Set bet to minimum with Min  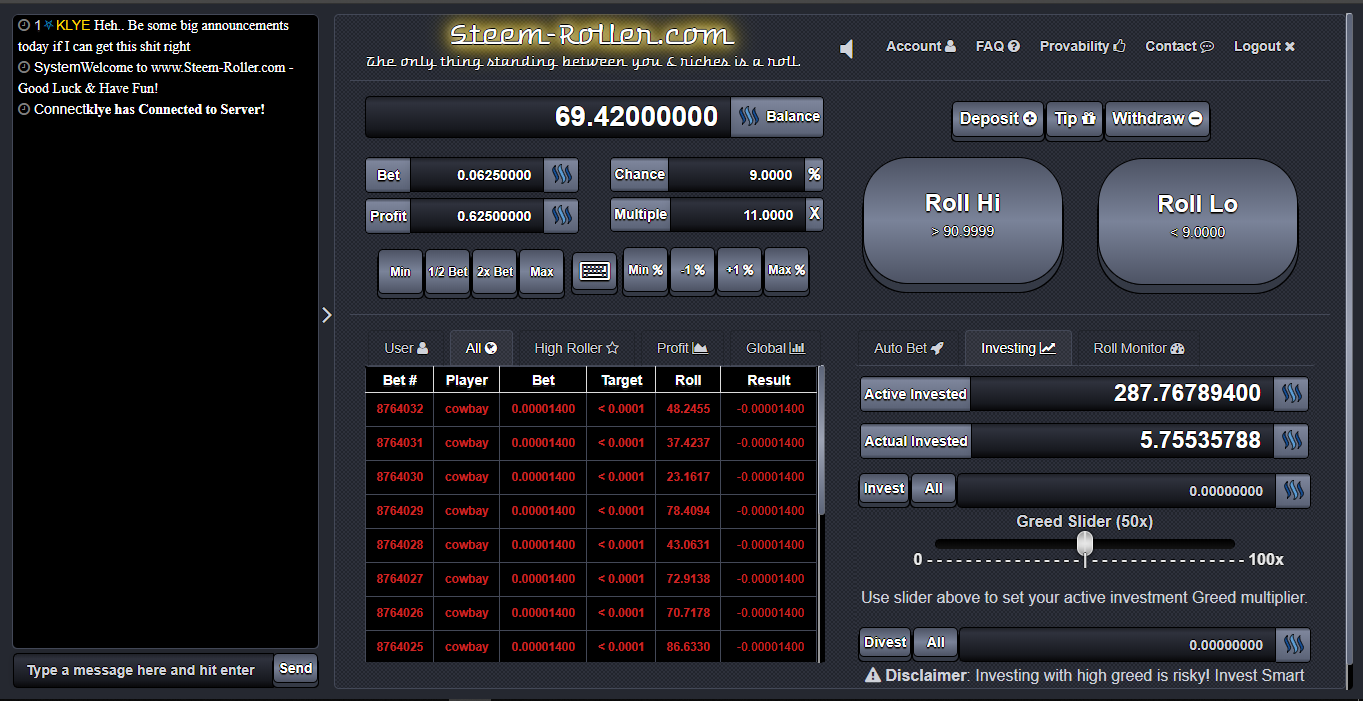pos(400,271)
